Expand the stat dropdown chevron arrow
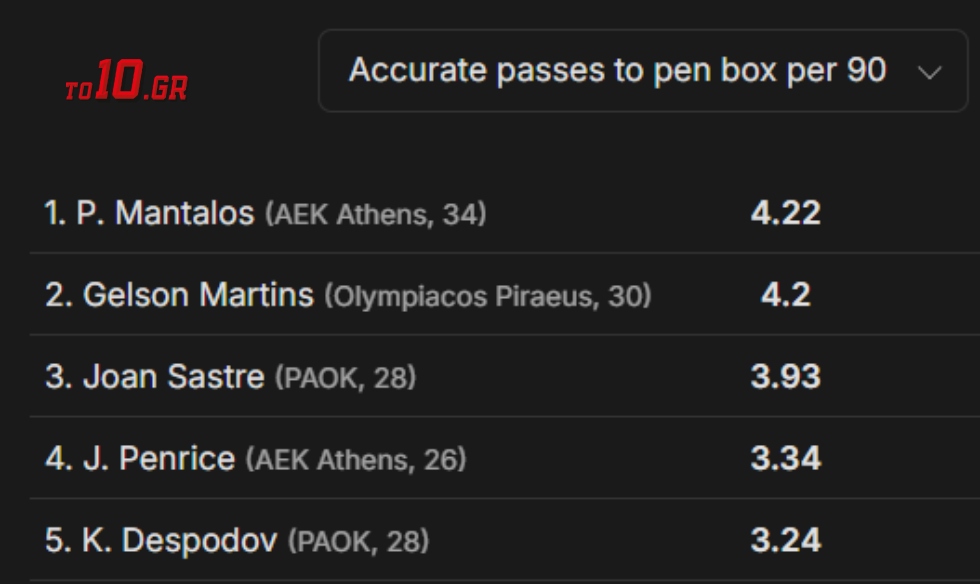 929,72
